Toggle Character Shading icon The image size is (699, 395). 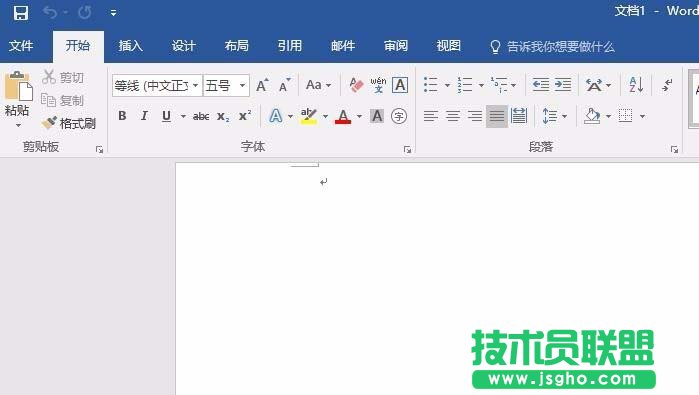pos(377,116)
